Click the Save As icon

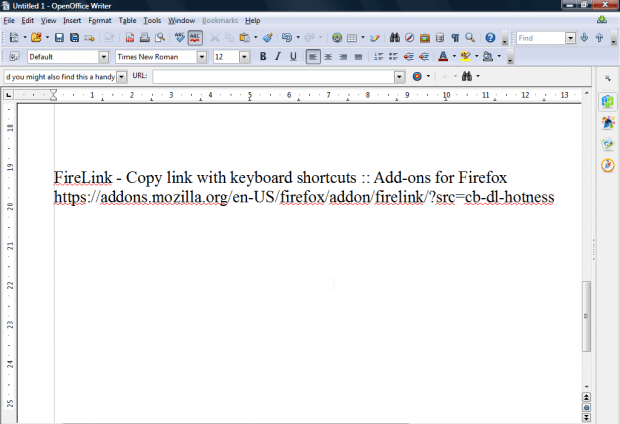(x=74, y=38)
